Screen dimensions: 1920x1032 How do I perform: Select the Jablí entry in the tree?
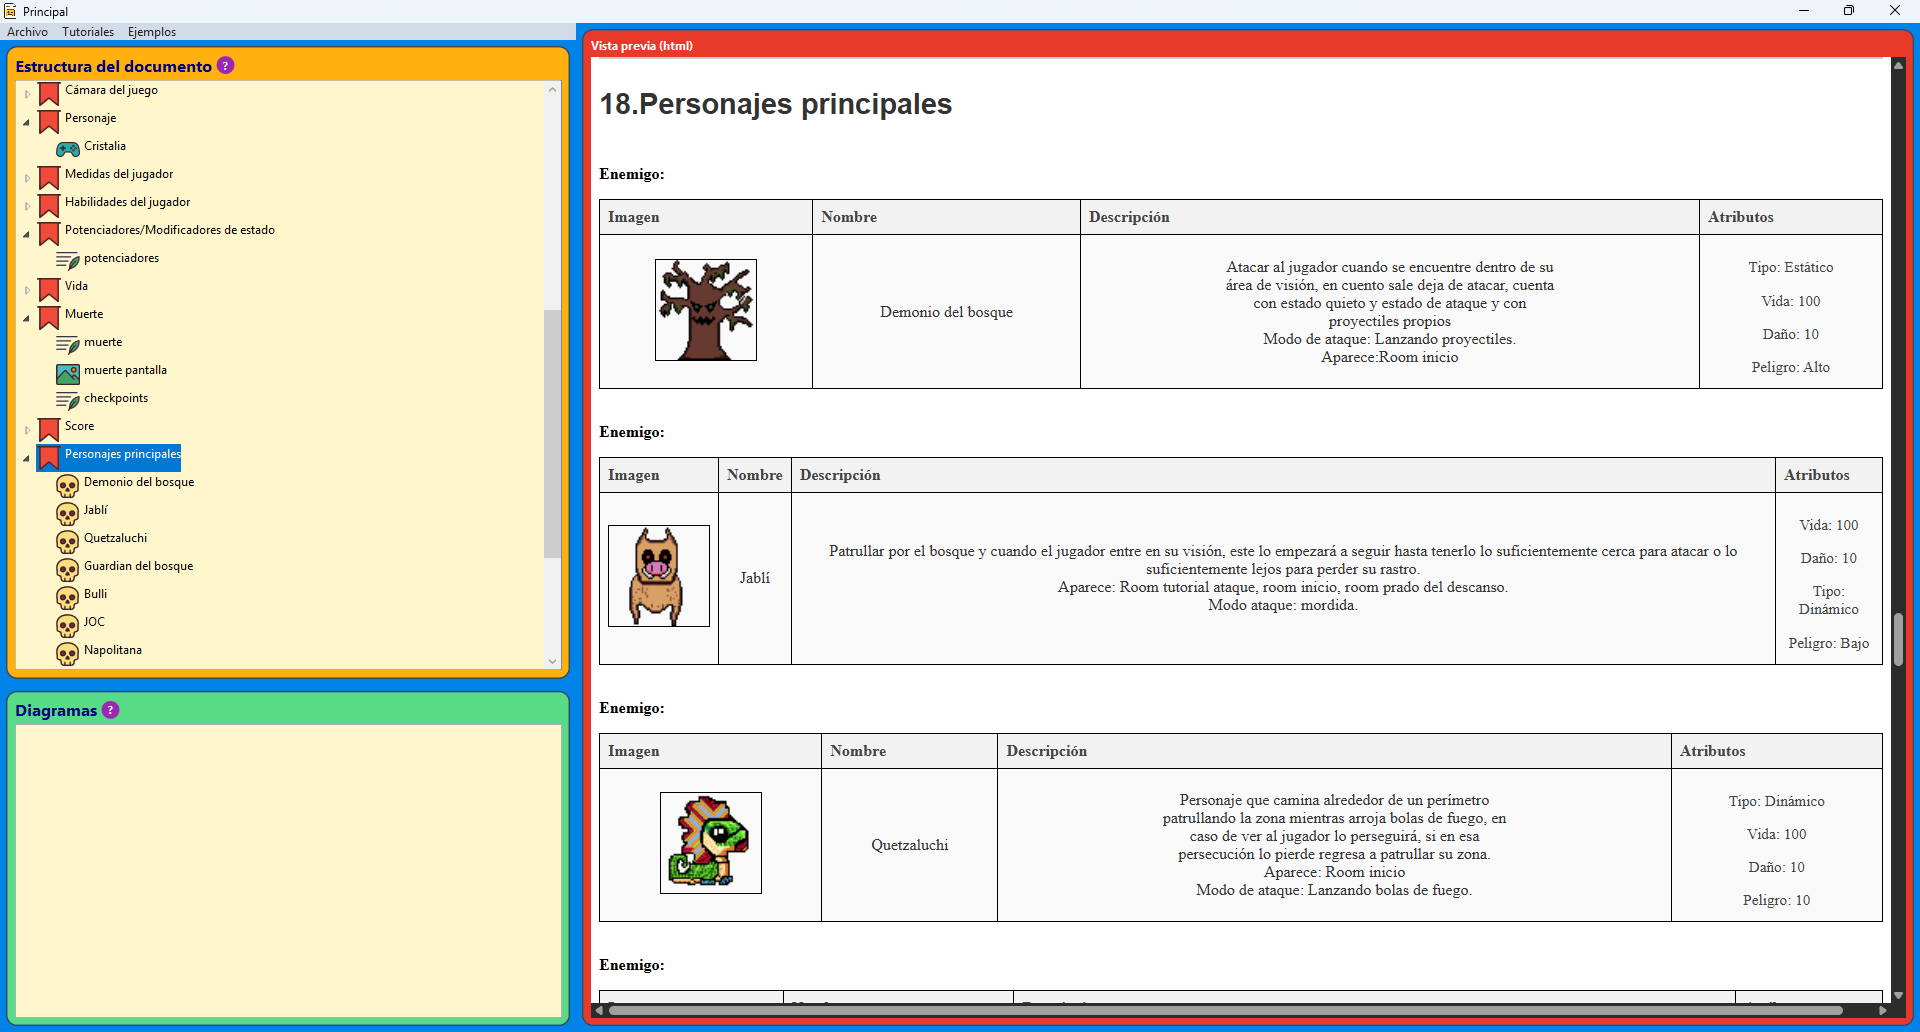coord(95,510)
